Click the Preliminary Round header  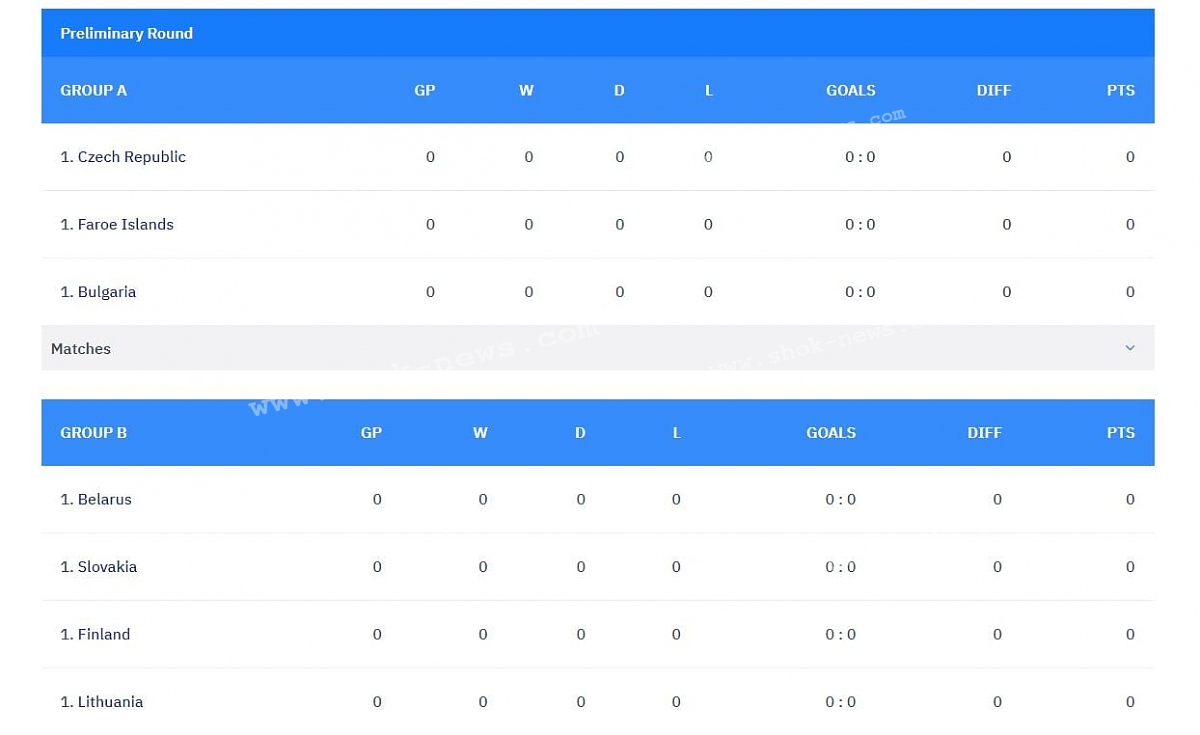pos(126,33)
